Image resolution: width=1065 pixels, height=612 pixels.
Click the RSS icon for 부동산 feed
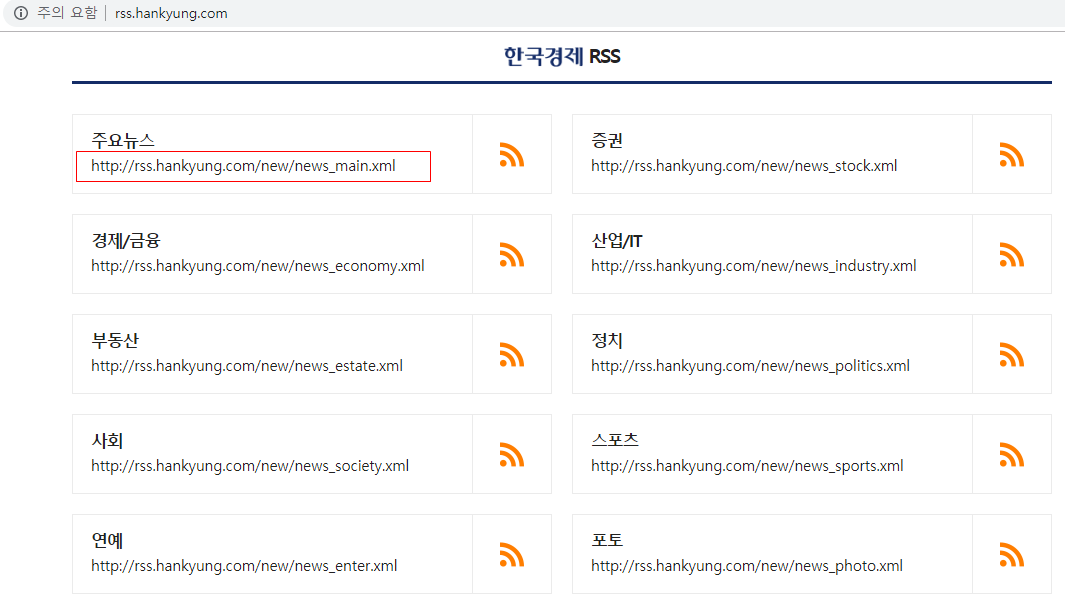pos(511,355)
